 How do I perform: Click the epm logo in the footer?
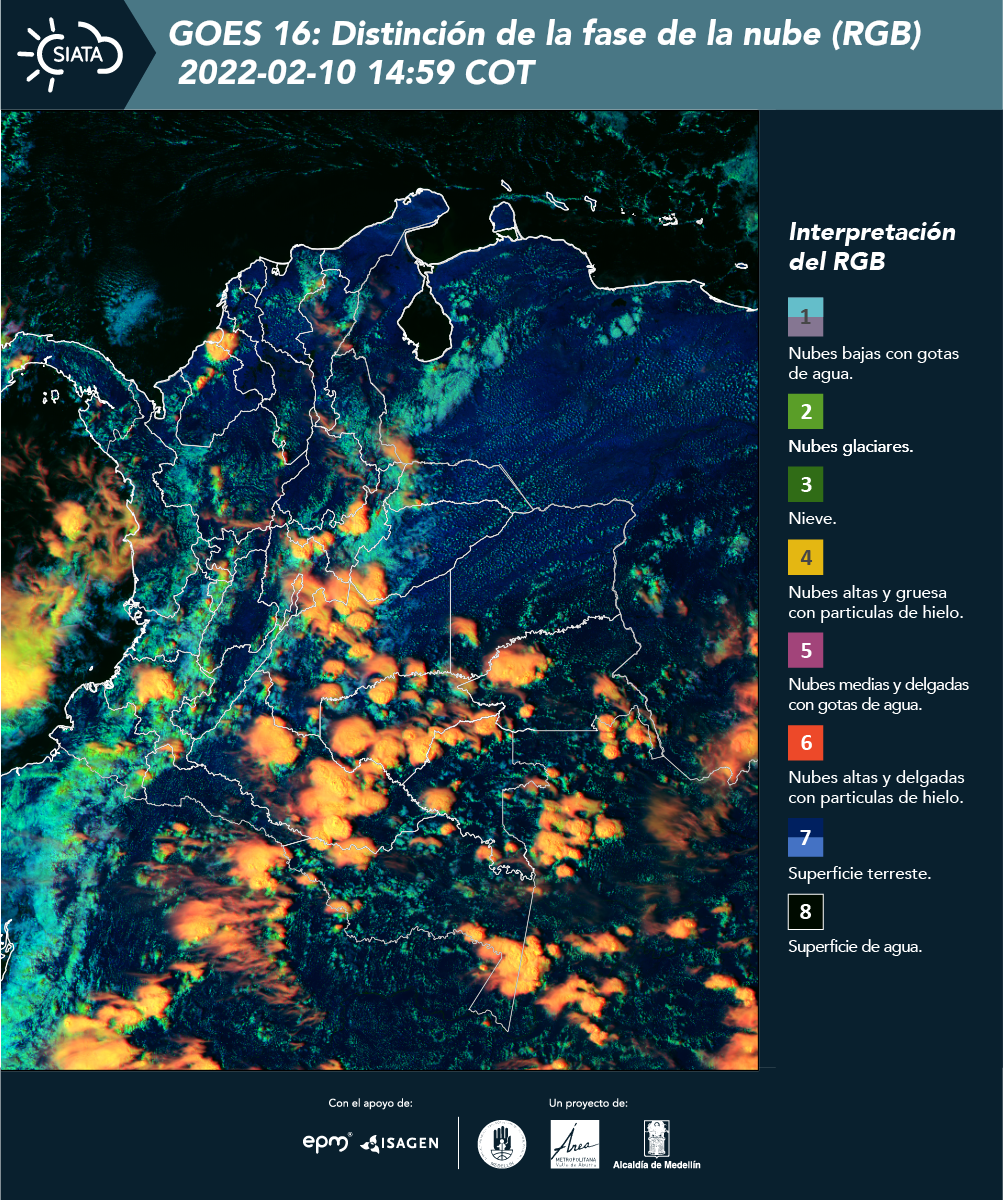point(328,1141)
